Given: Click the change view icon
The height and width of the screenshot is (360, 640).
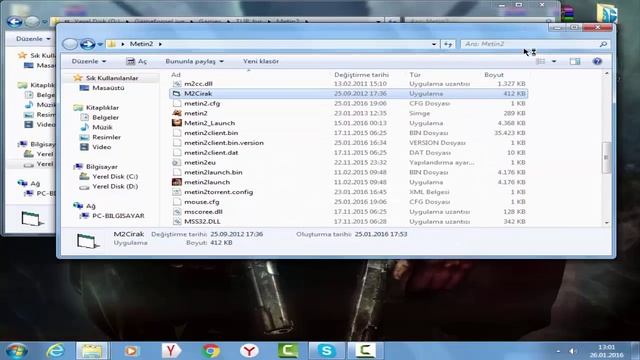Looking at the screenshot, I should 540,61.
